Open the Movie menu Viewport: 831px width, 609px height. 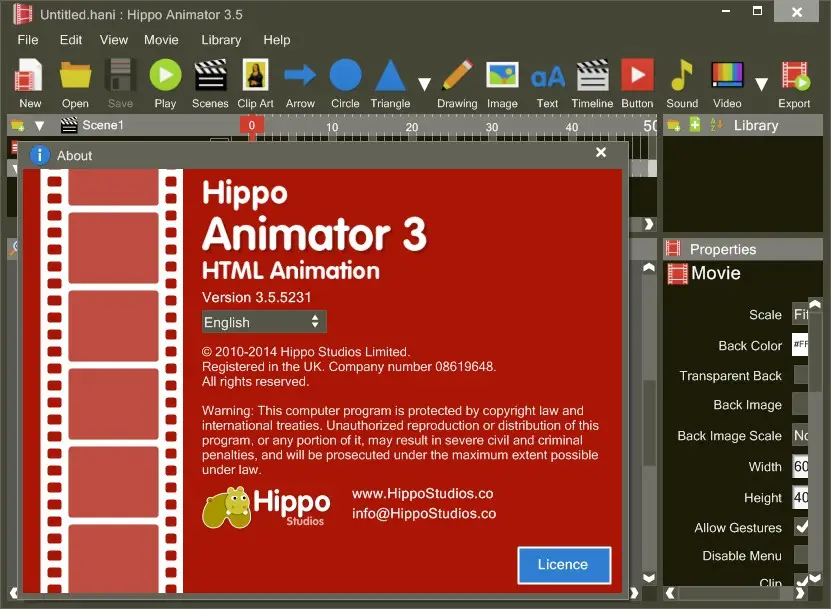[x=161, y=40]
